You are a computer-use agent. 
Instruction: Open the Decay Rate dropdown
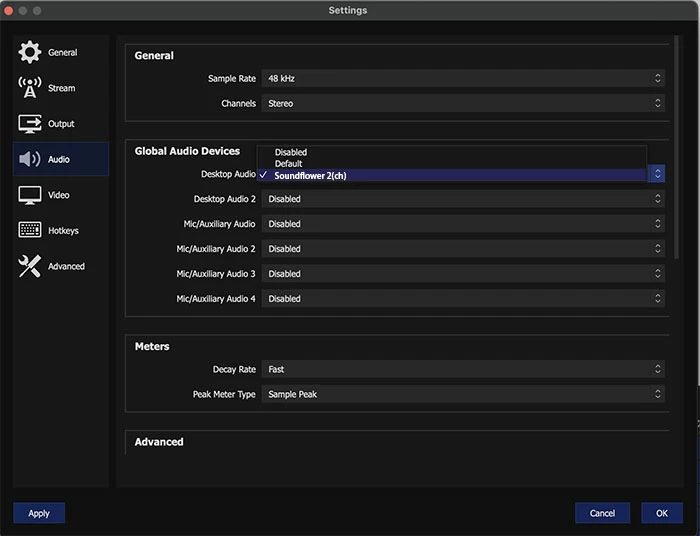pyautogui.click(x=462, y=369)
